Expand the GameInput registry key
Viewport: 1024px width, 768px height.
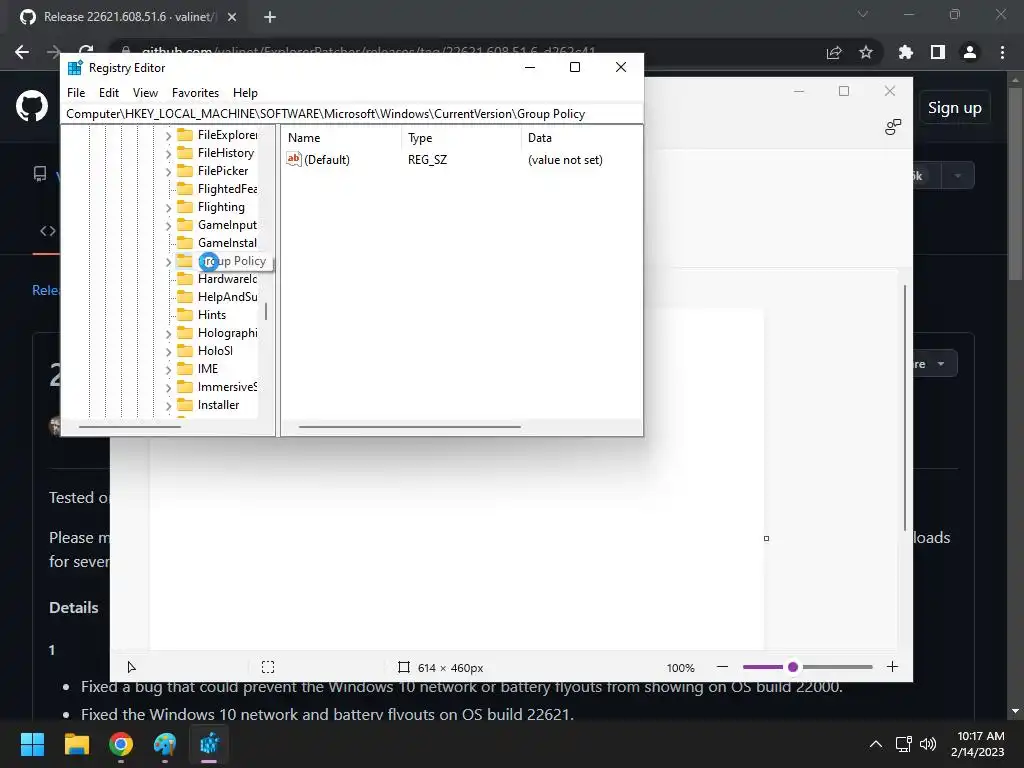pyautogui.click(x=168, y=225)
